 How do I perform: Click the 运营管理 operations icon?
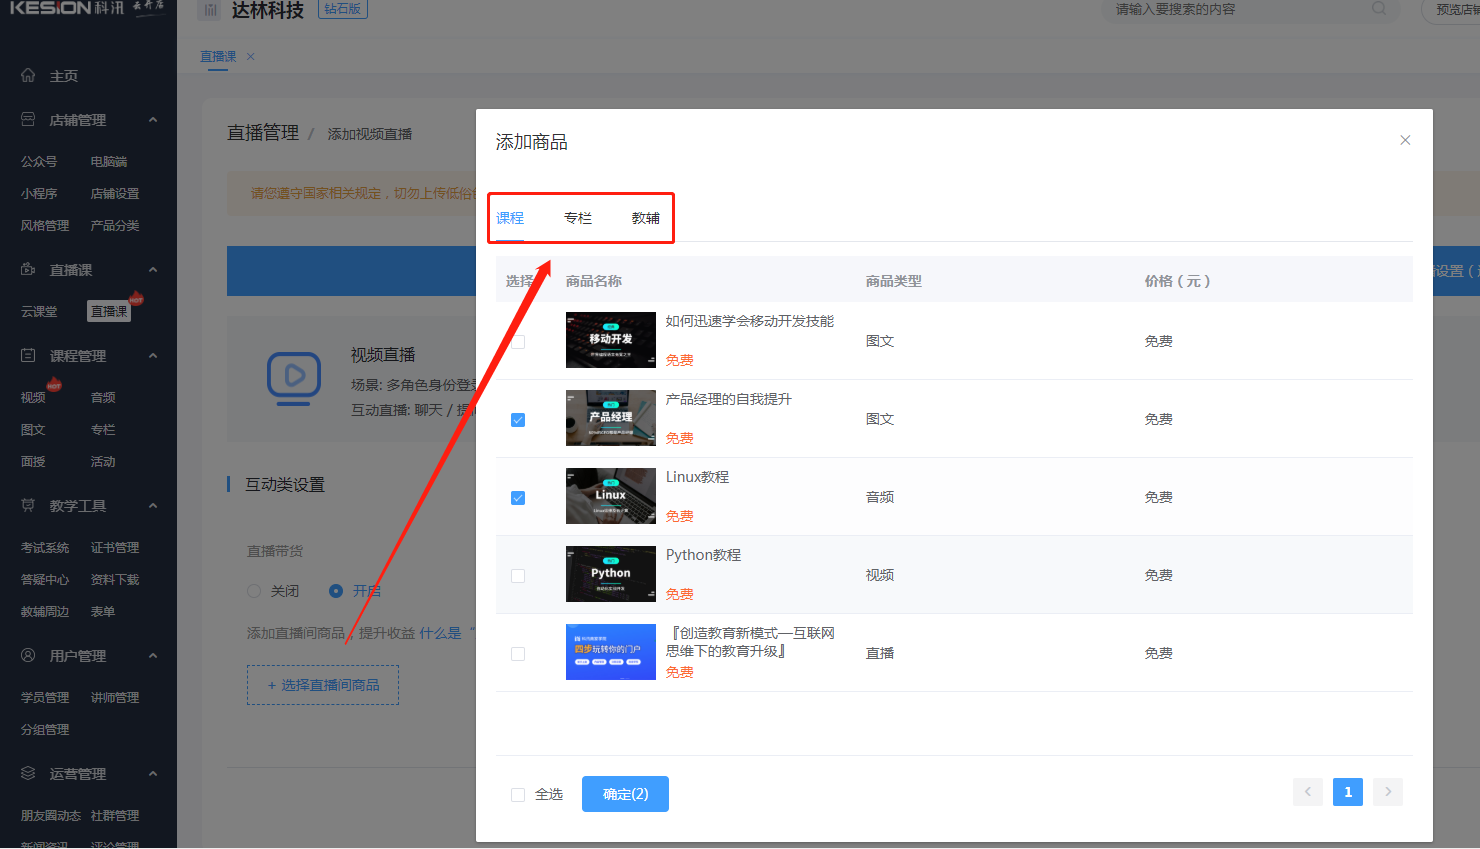[x=27, y=773]
